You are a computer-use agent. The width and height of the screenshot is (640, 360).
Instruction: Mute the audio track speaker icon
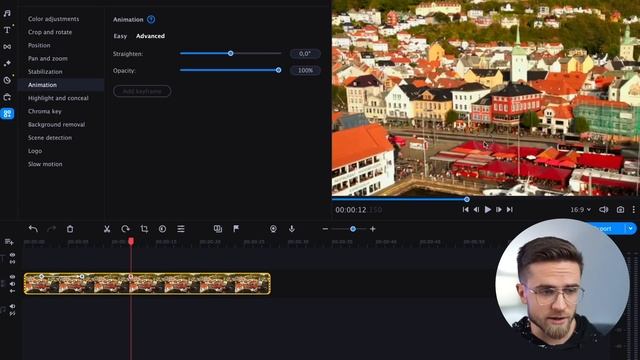(12, 306)
